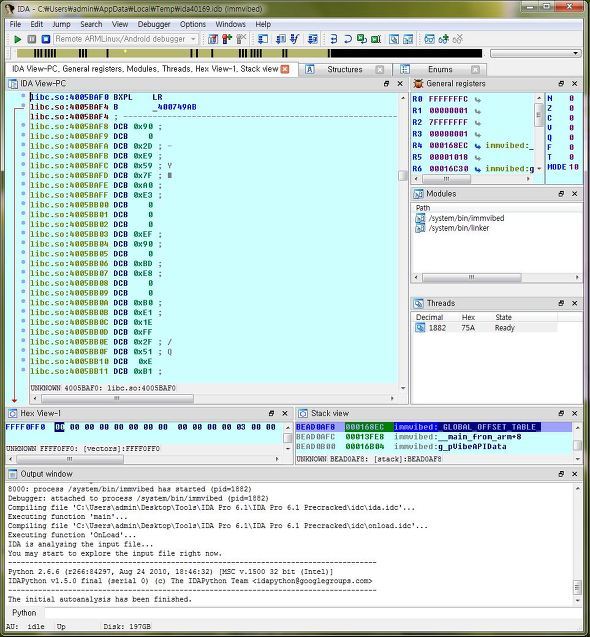Viewport: 590px width, 637px height.
Task: Focus the Python command input field
Action: [x=313, y=613]
